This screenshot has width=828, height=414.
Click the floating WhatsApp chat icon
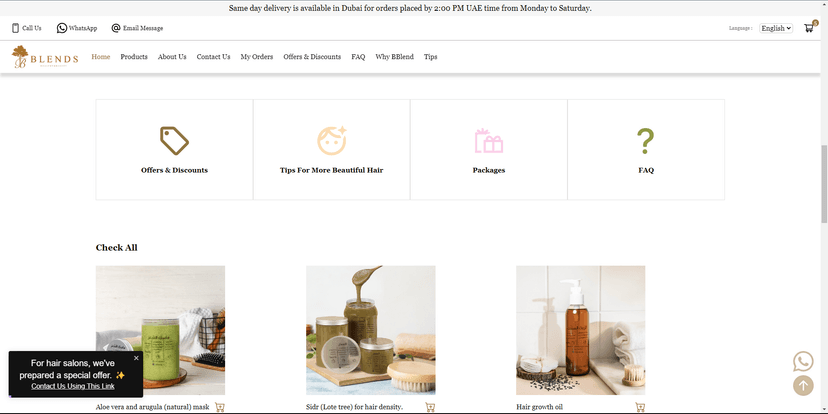[803, 361]
